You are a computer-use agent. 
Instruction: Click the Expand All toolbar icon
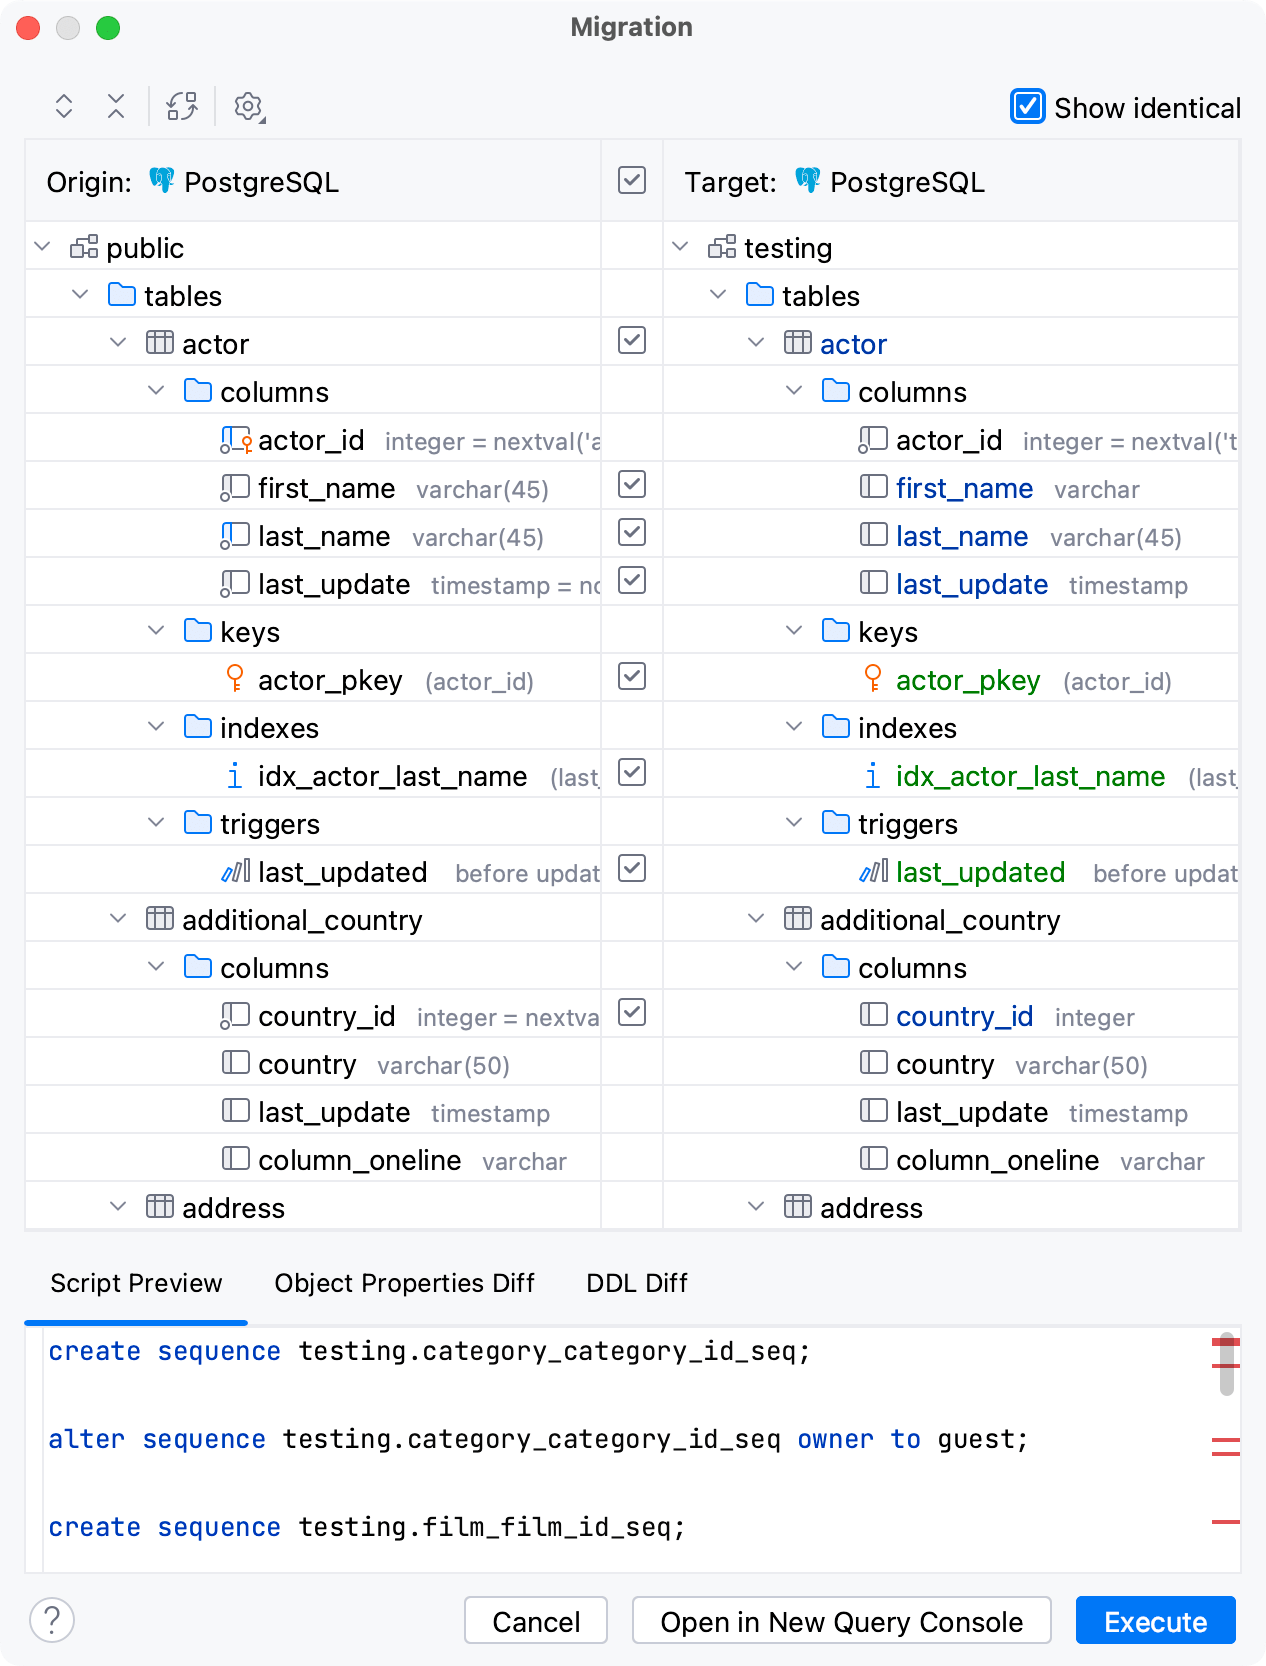click(x=64, y=106)
